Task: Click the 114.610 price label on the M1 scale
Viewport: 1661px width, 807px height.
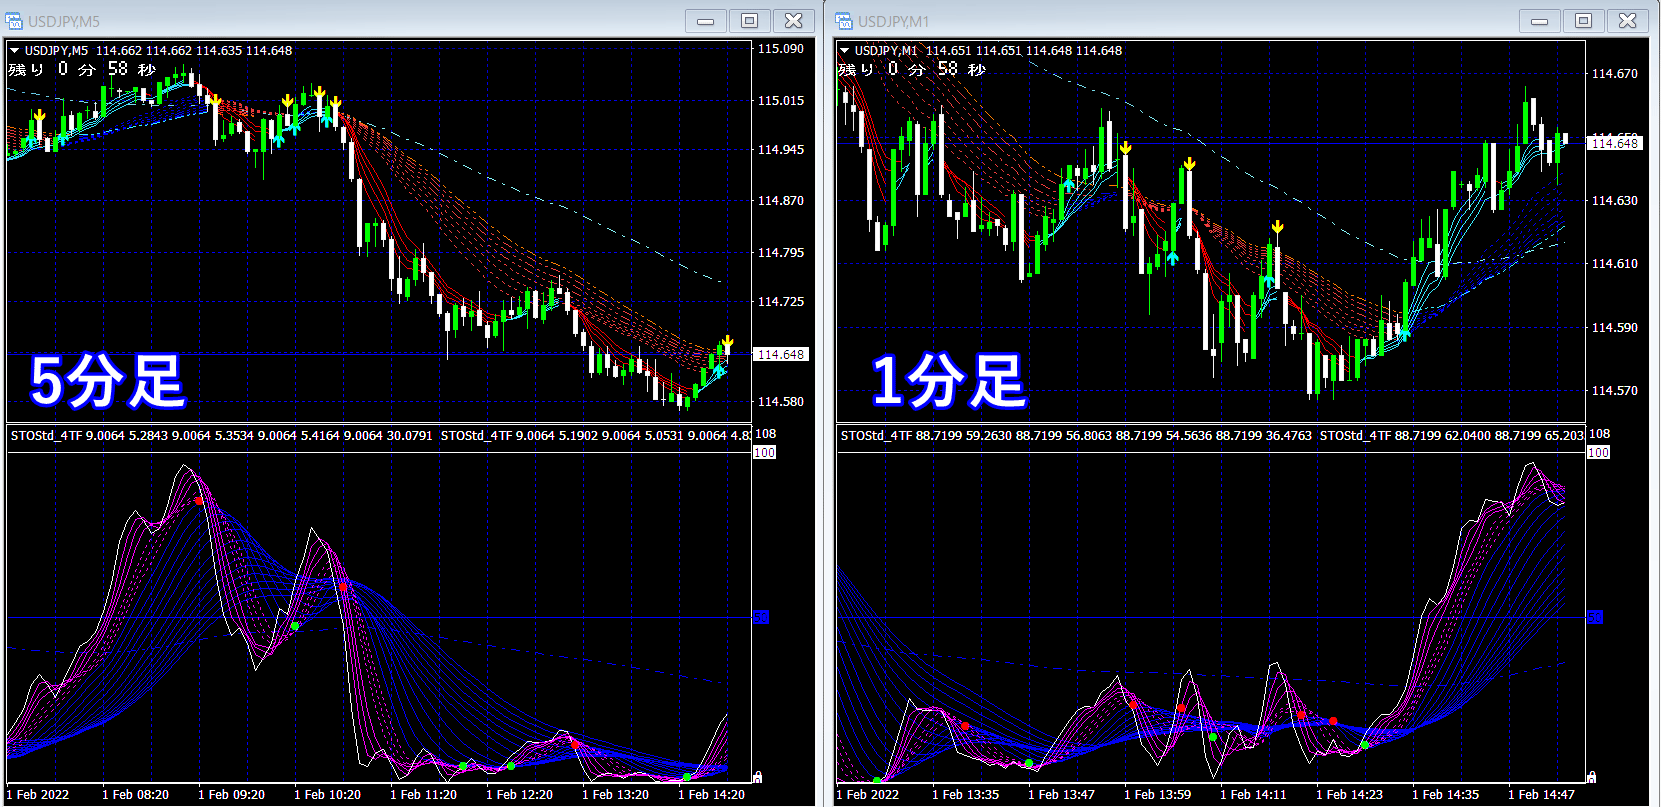Action: pos(1615,263)
